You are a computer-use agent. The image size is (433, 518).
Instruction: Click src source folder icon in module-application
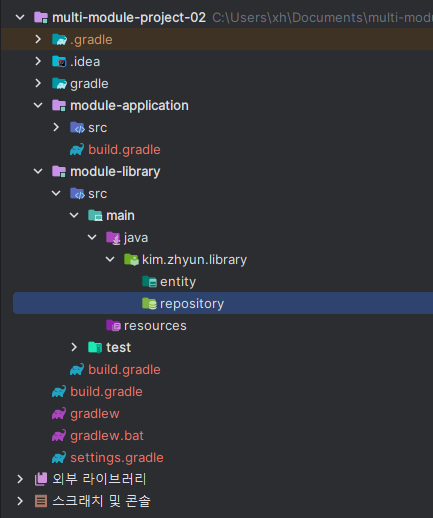(77, 127)
